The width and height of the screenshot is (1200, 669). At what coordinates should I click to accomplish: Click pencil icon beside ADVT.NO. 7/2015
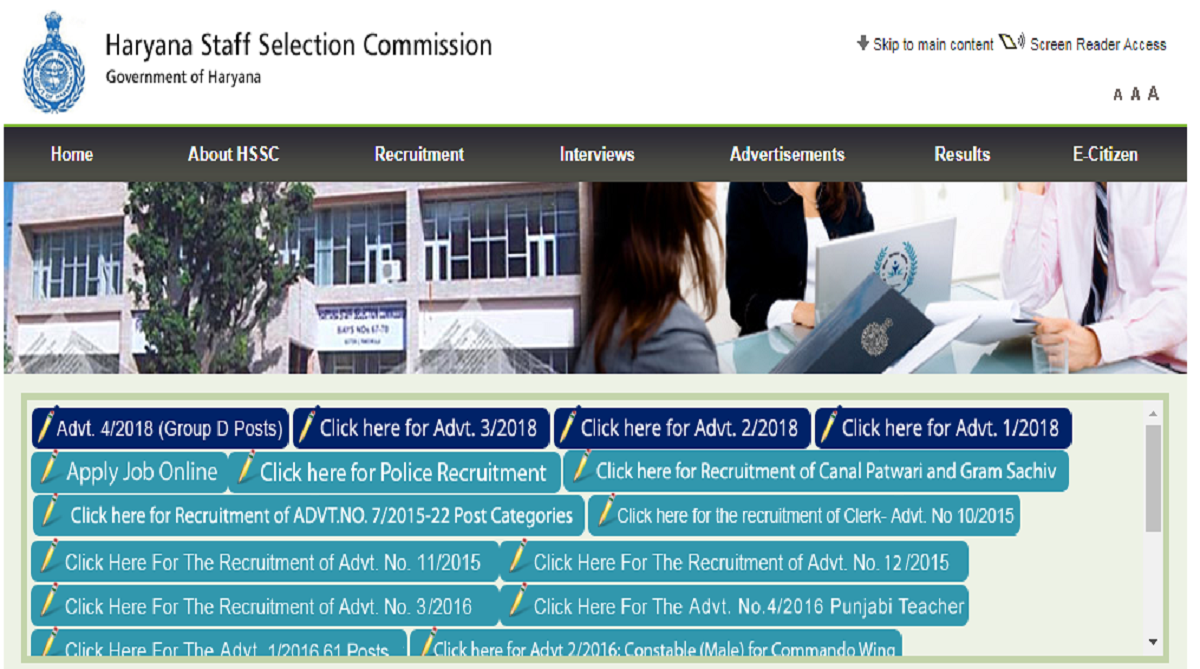[50, 513]
